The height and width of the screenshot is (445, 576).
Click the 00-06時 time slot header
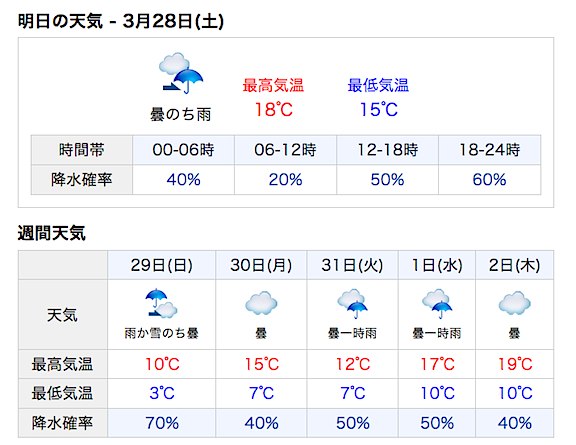pyautogui.click(x=183, y=150)
